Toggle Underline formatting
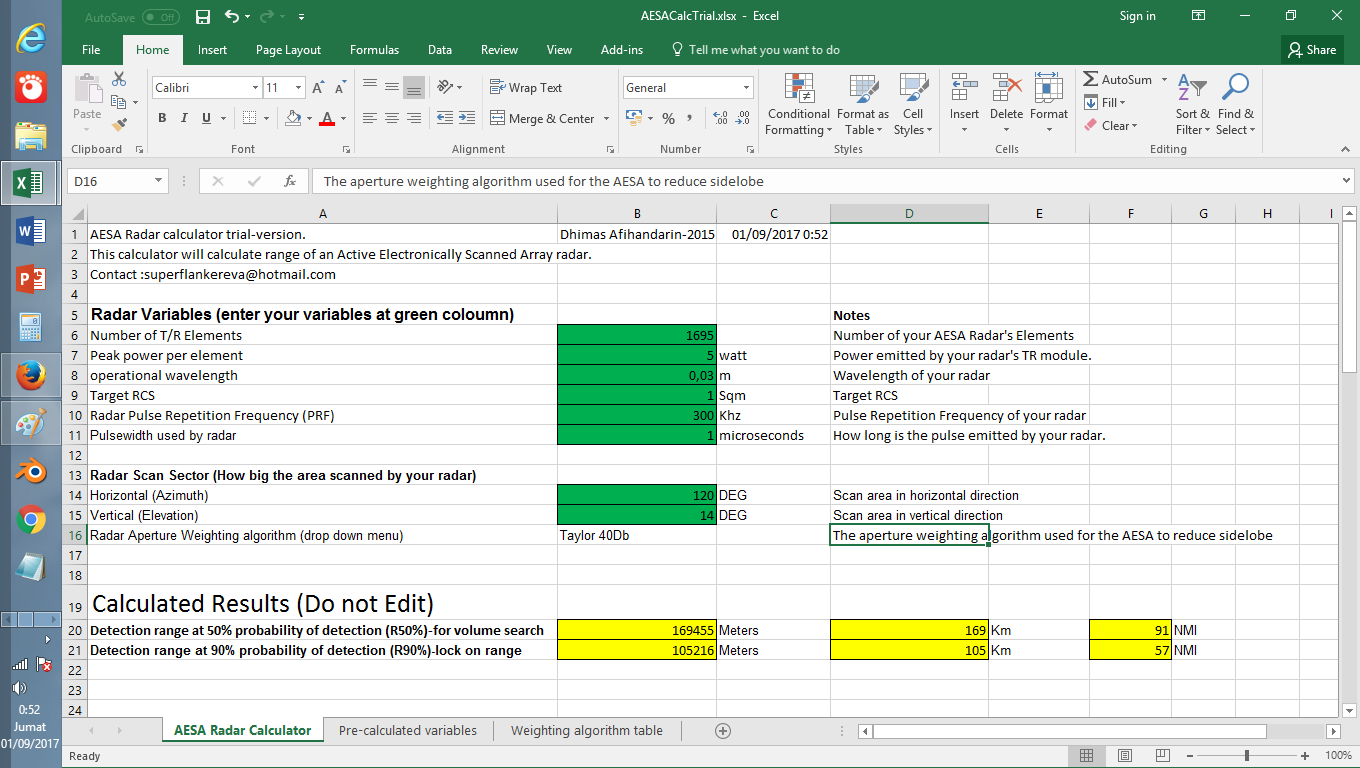The width and height of the screenshot is (1360, 768). pyautogui.click(x=206, y=118)
